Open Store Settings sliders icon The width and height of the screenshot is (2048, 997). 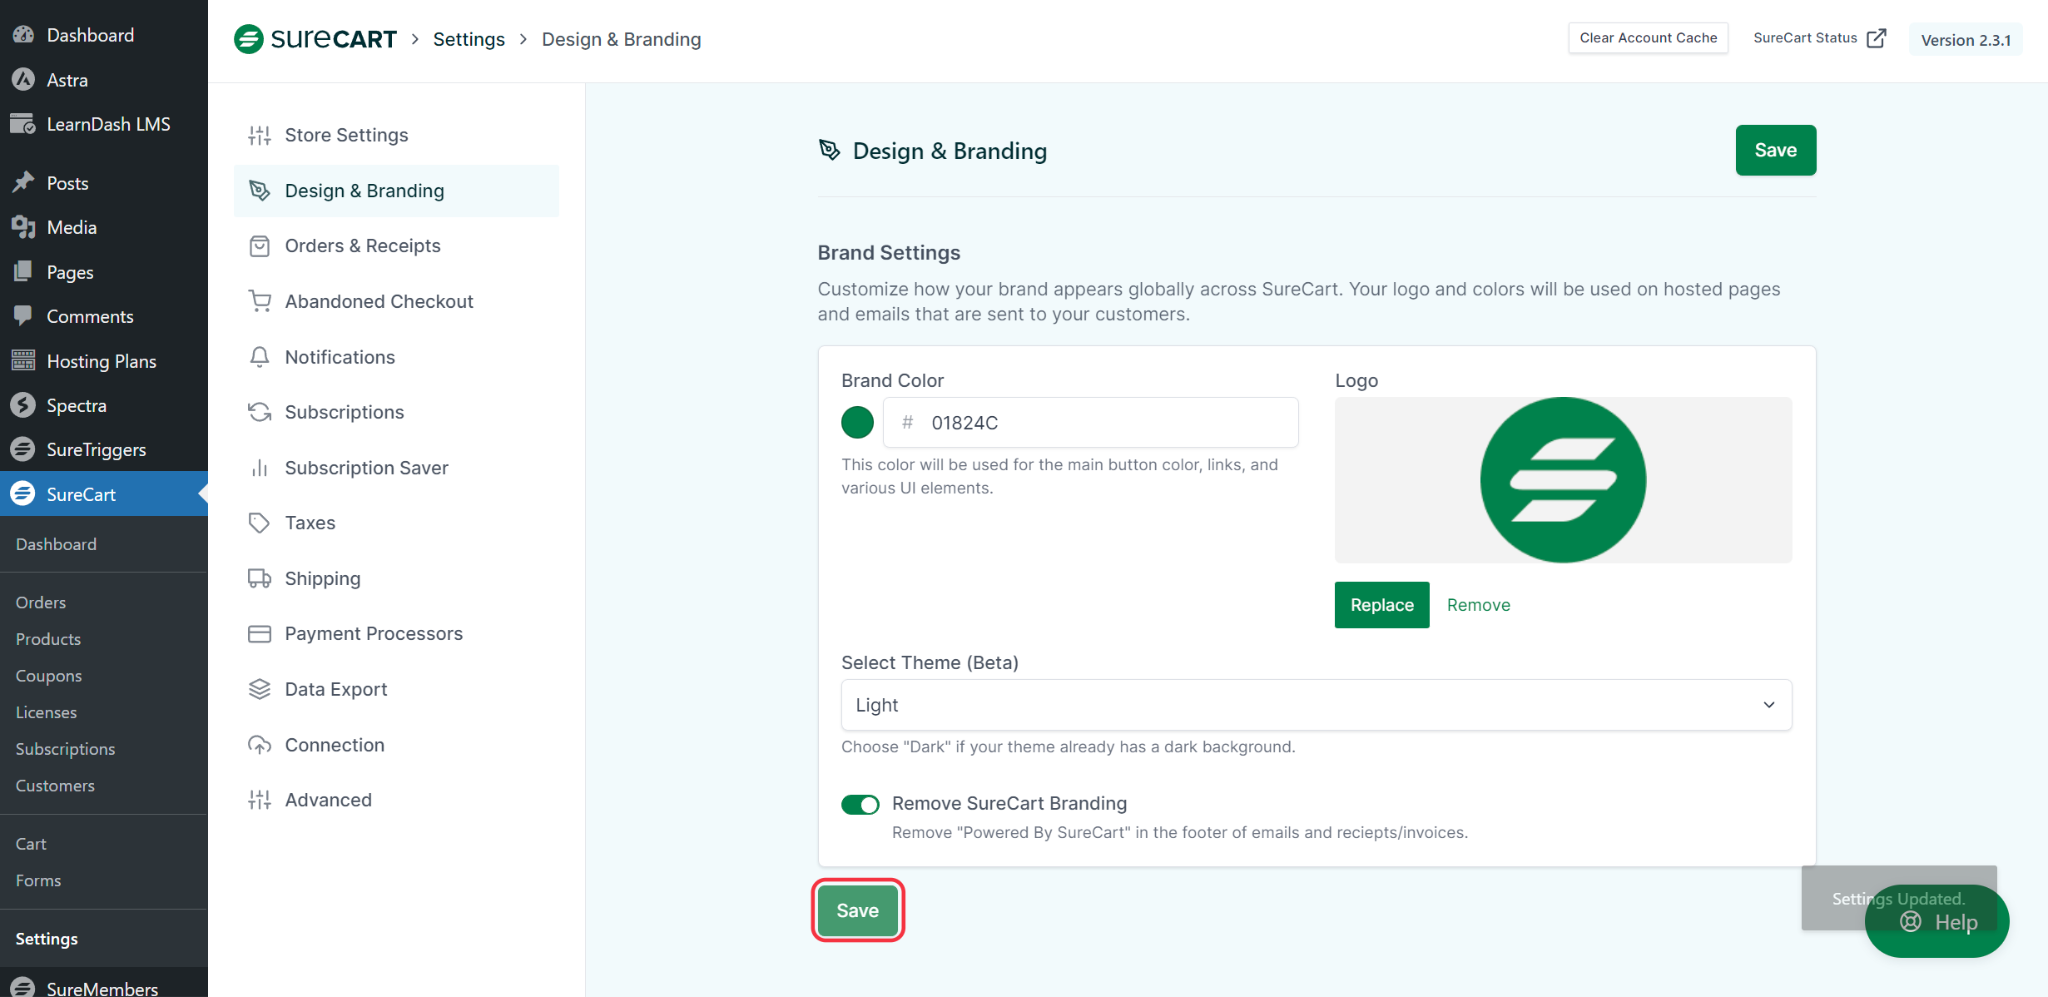(260, 135)
